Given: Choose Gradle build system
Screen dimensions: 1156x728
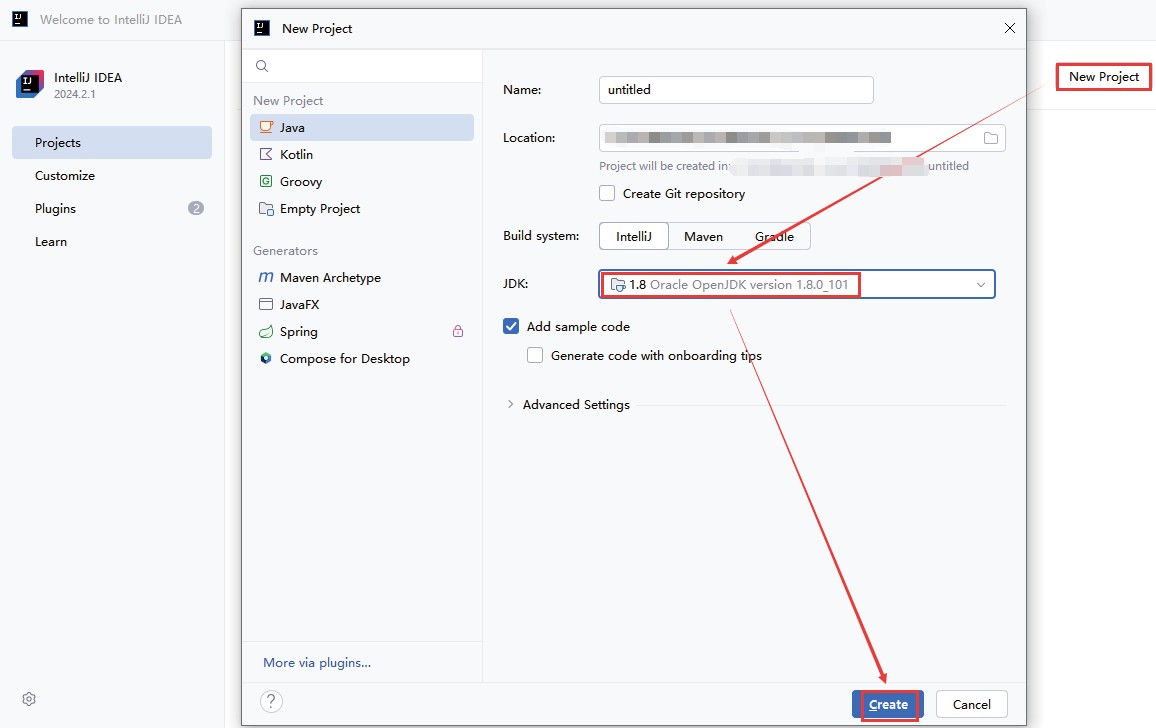Looking at the screenshot, I should click(774, 236).
